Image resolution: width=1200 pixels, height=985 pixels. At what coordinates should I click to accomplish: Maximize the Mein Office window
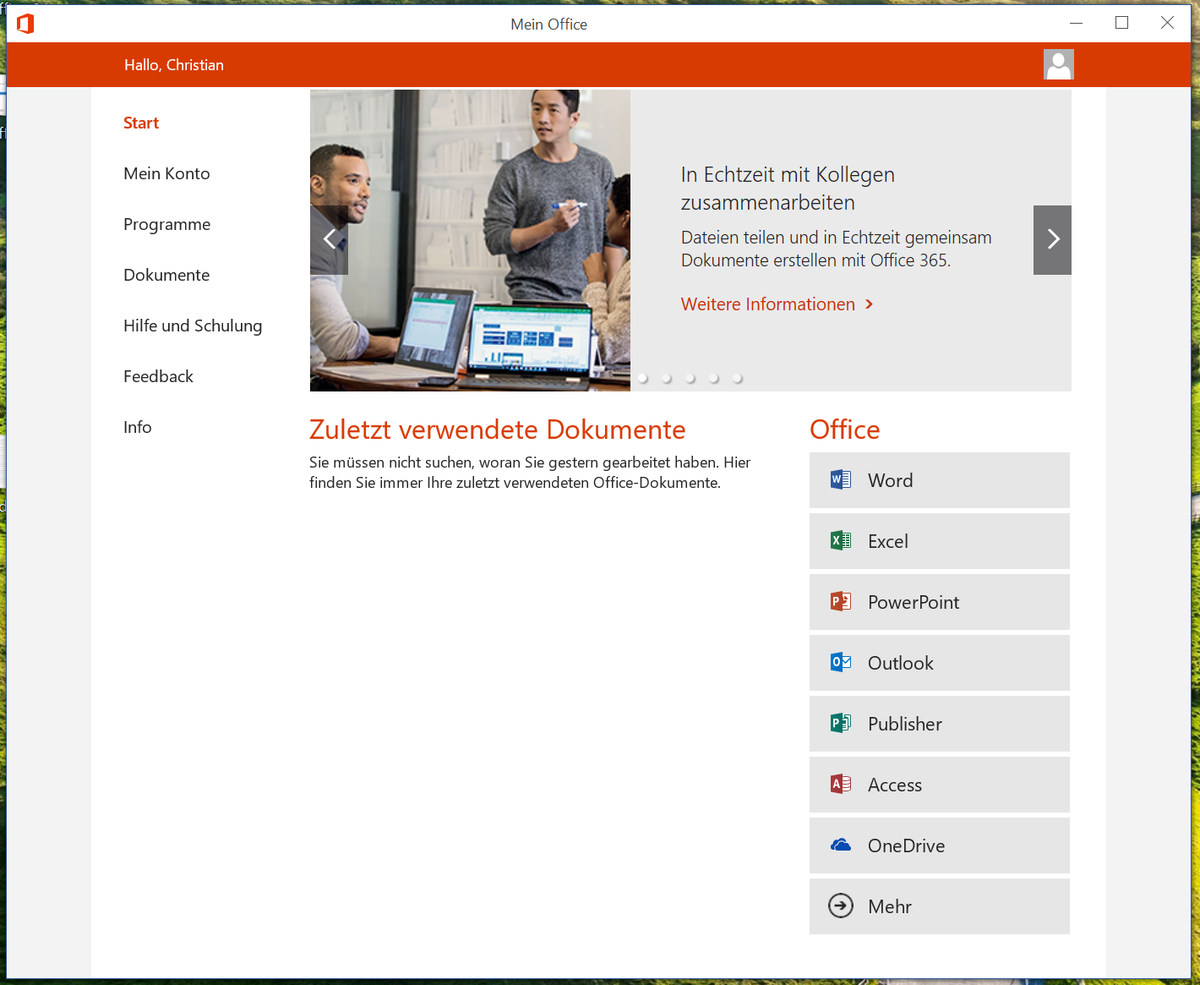tap(1122, 23)
